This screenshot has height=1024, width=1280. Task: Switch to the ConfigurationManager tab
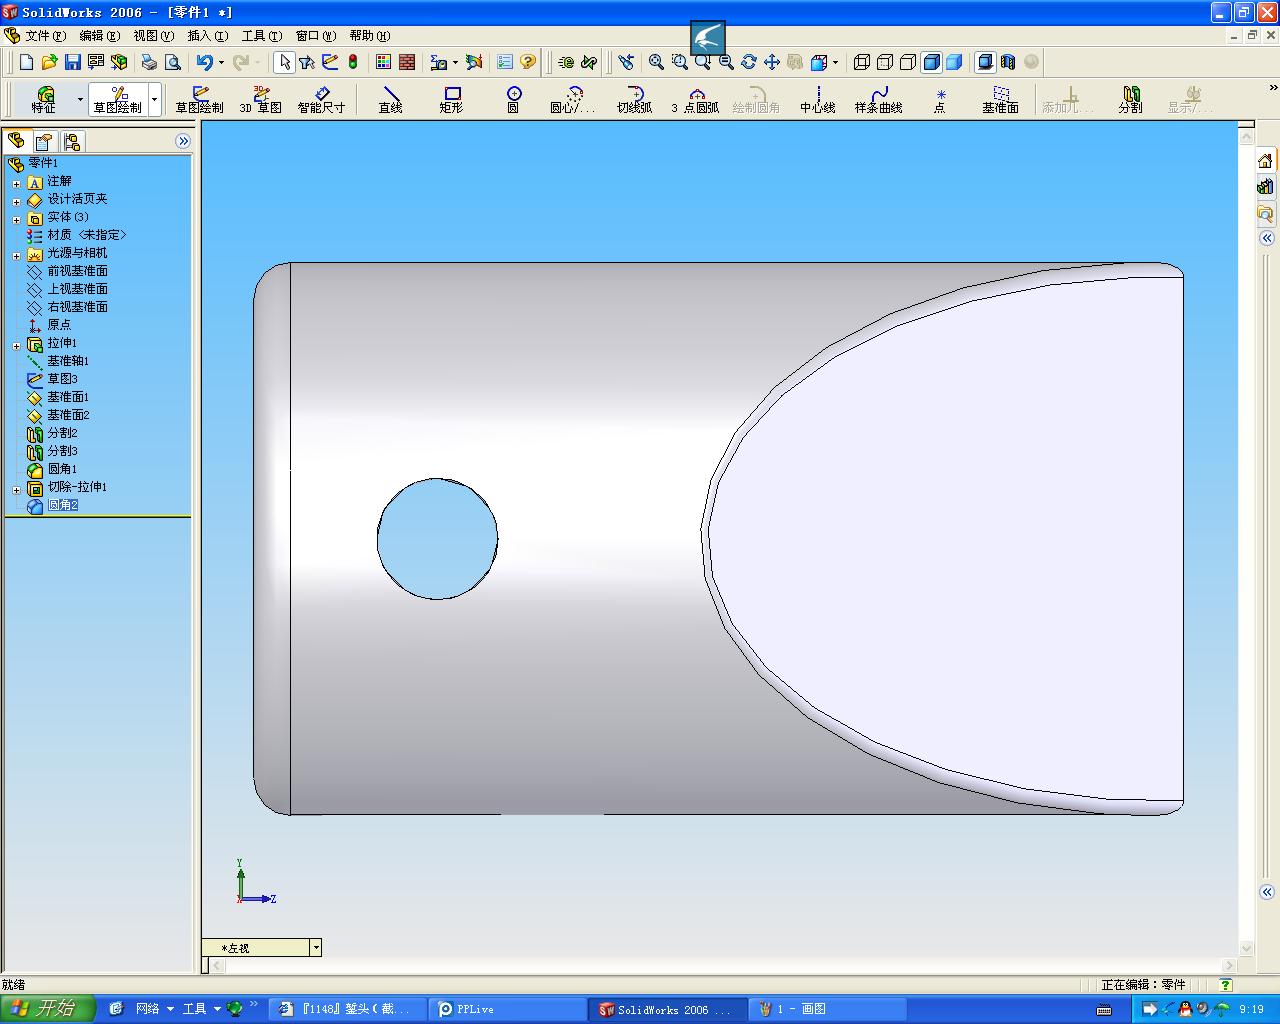point(72,142)
